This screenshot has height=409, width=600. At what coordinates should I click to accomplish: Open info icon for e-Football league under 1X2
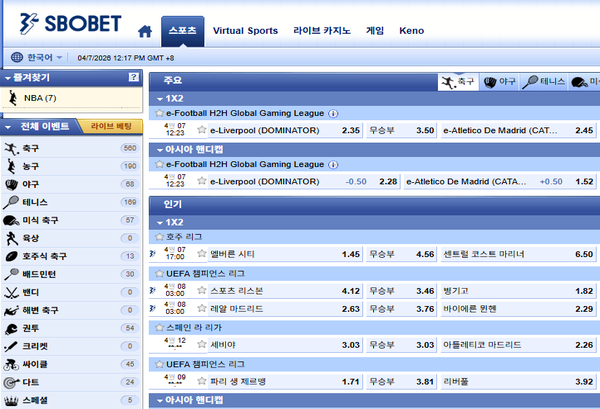[333, 114]
